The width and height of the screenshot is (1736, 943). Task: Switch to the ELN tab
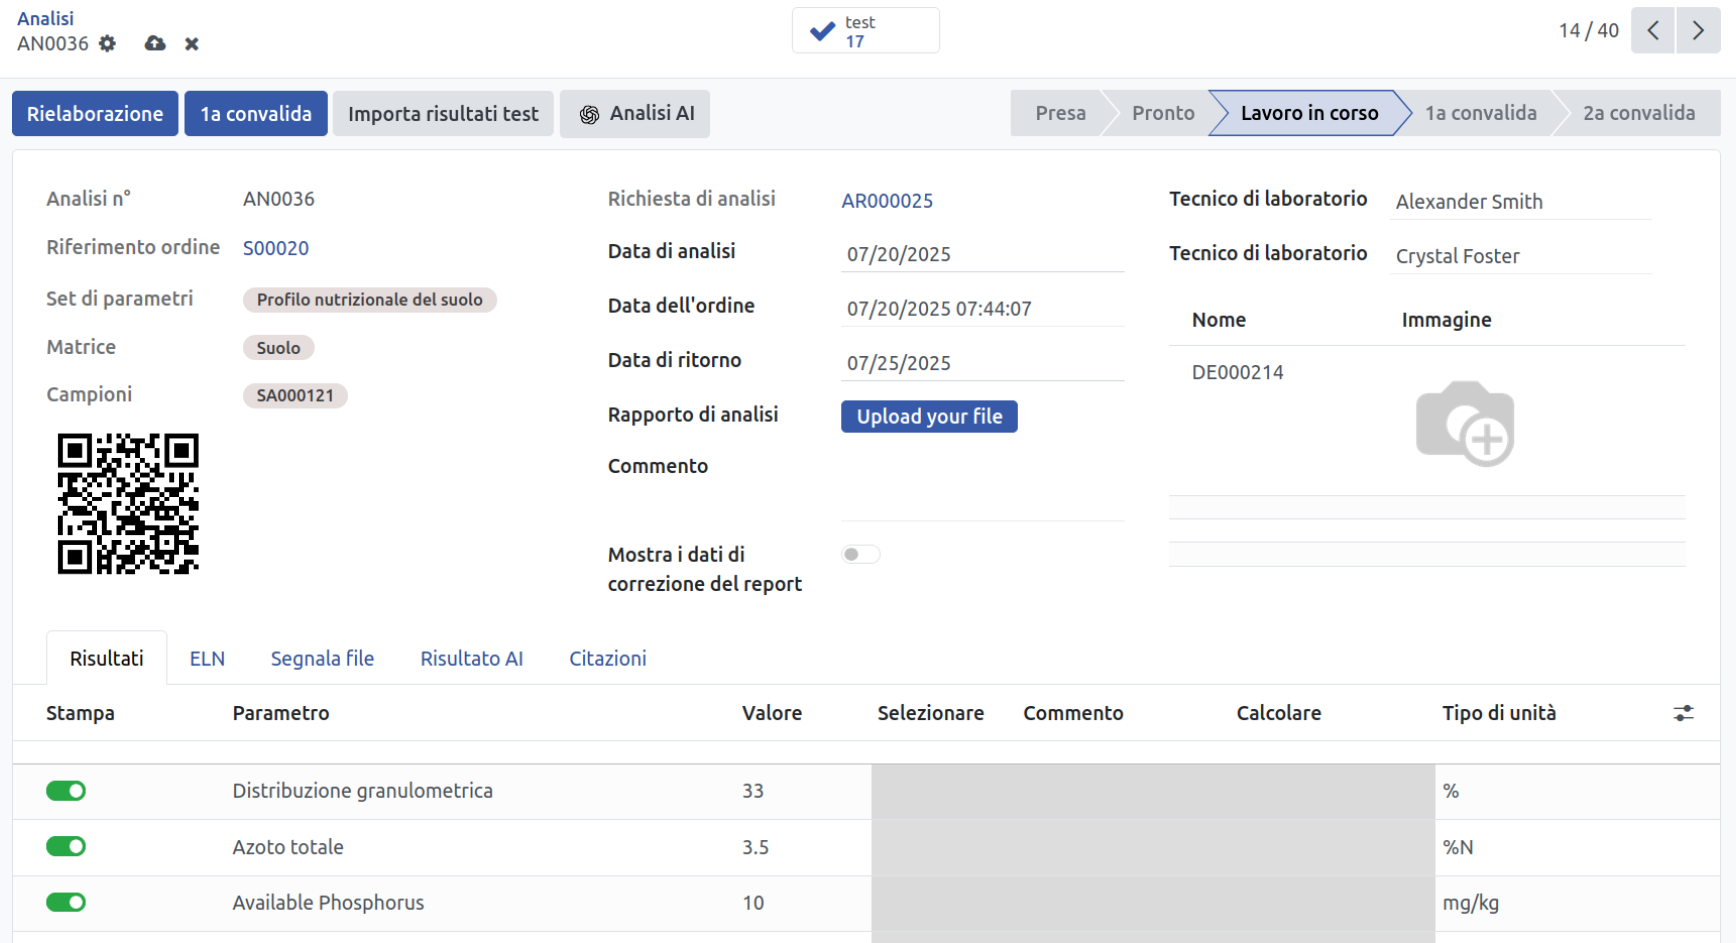pyautogui.click(x=207, y=659)
